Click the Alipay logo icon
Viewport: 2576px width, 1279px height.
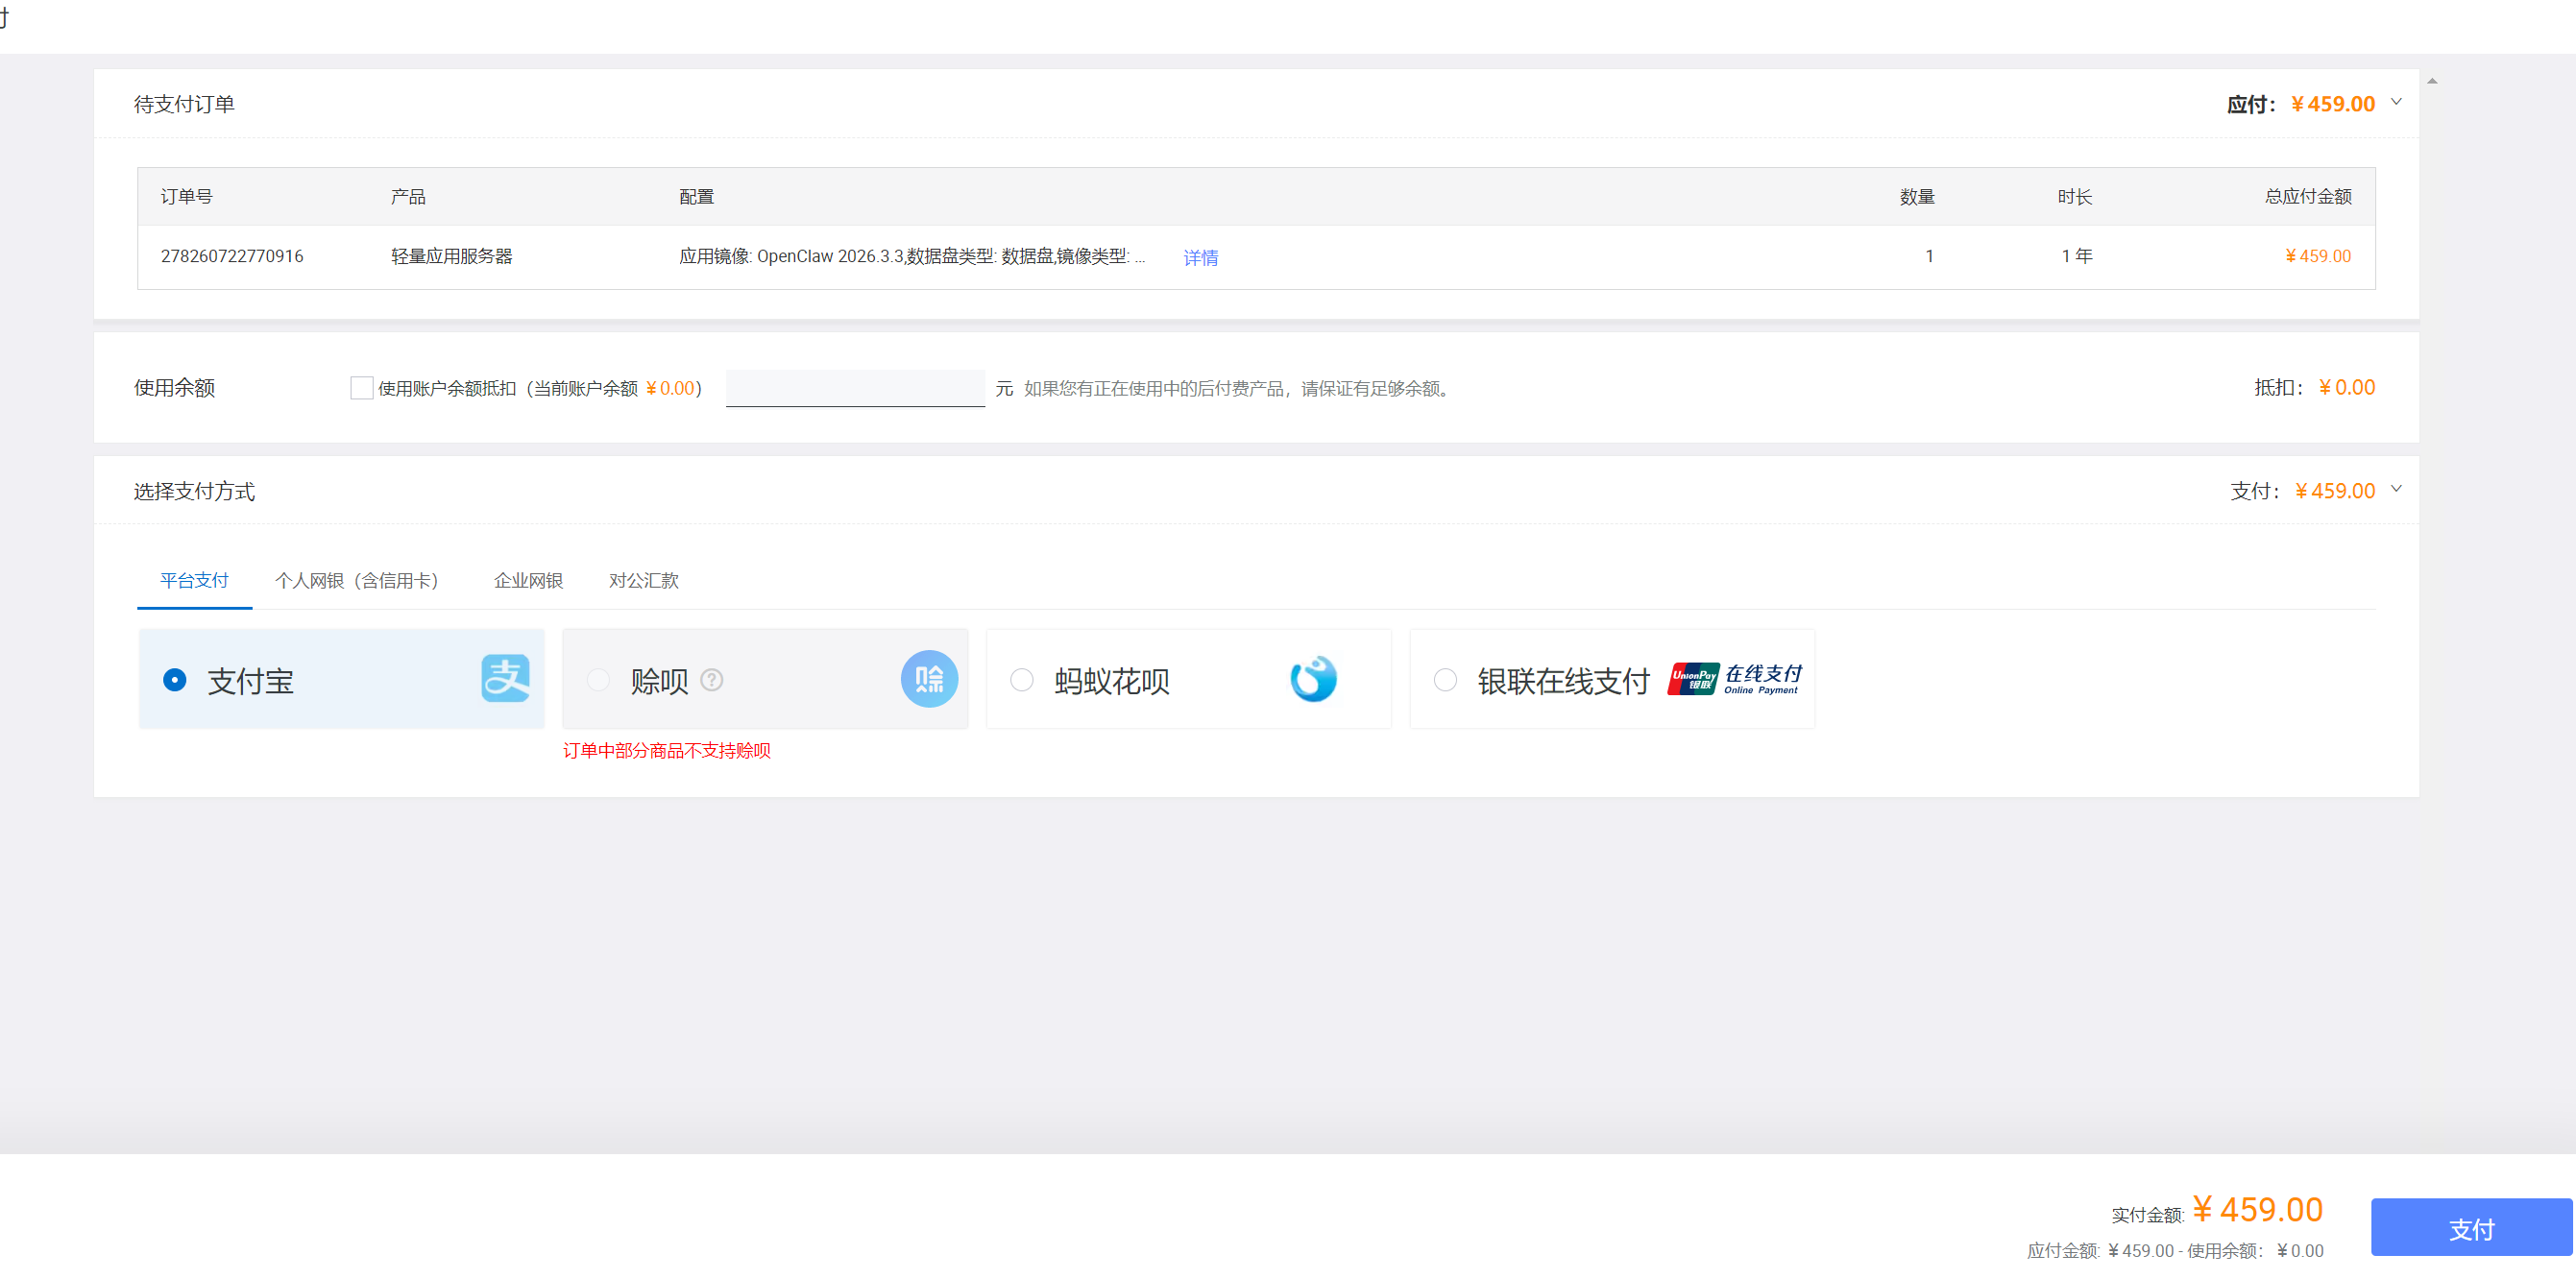click(x=505, y=679)
